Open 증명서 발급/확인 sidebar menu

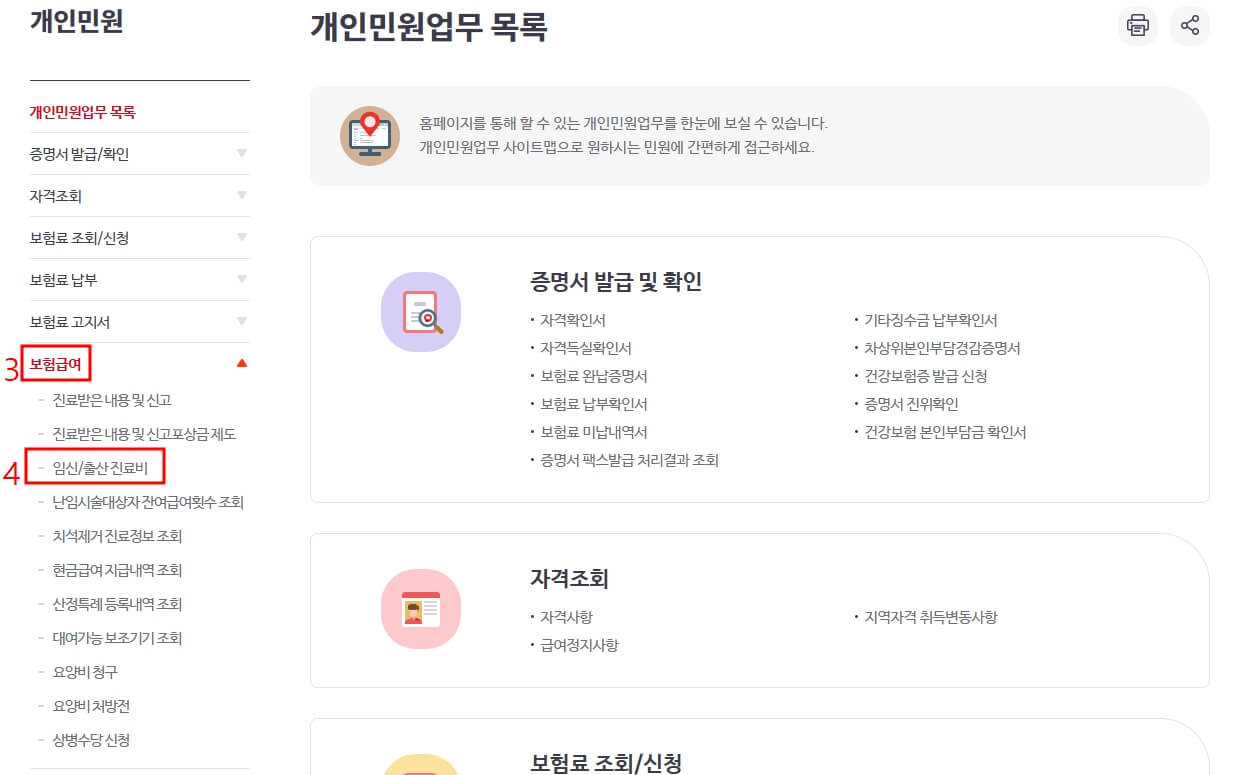click(80, 154)
